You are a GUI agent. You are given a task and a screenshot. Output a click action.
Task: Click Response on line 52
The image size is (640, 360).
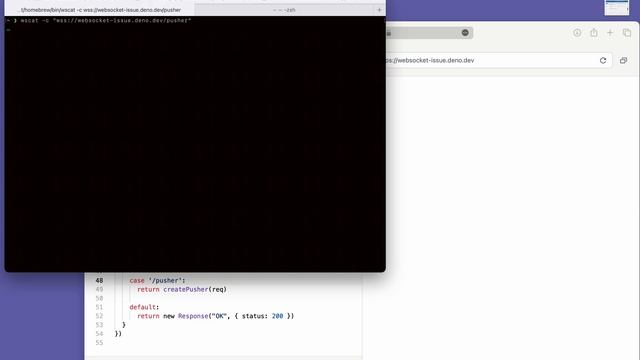point(193,316)
